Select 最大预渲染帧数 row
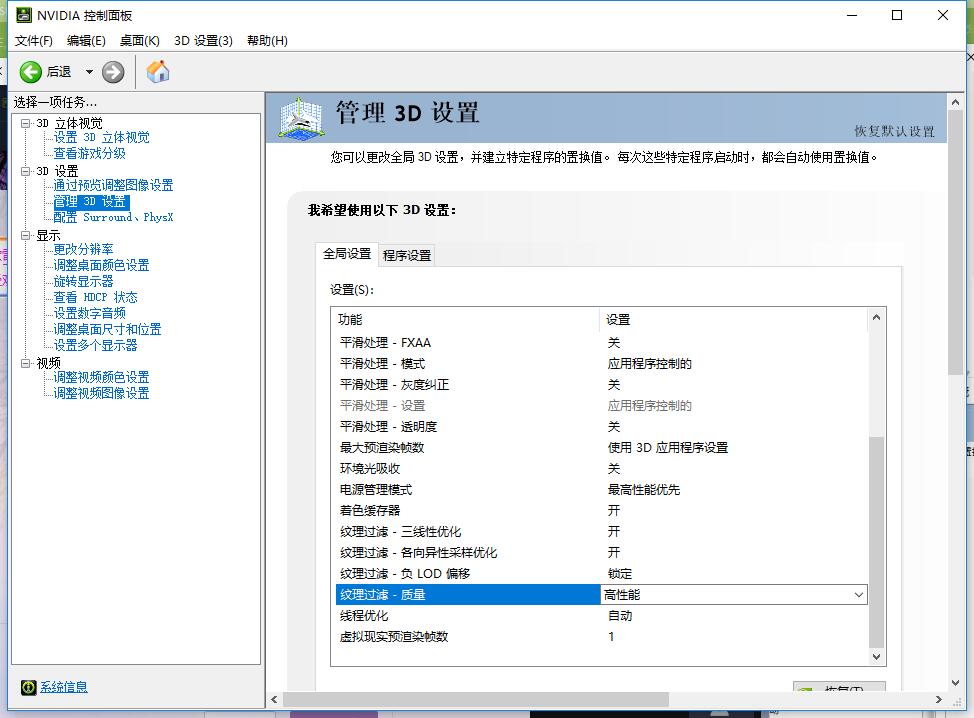The image size is (974, 718). pyautogui.click(x=601, y=447)
